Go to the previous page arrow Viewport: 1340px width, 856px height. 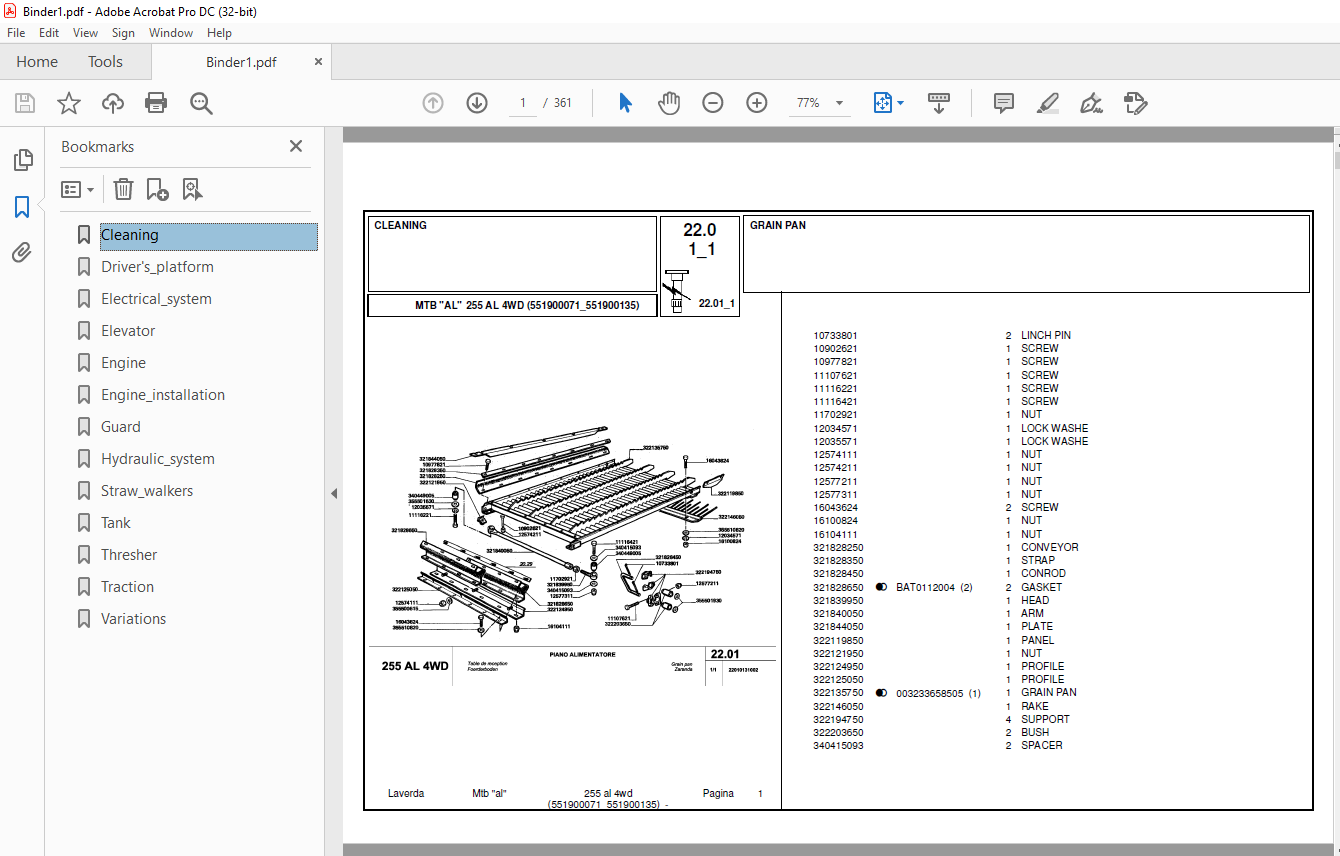[x=433, y=103]
